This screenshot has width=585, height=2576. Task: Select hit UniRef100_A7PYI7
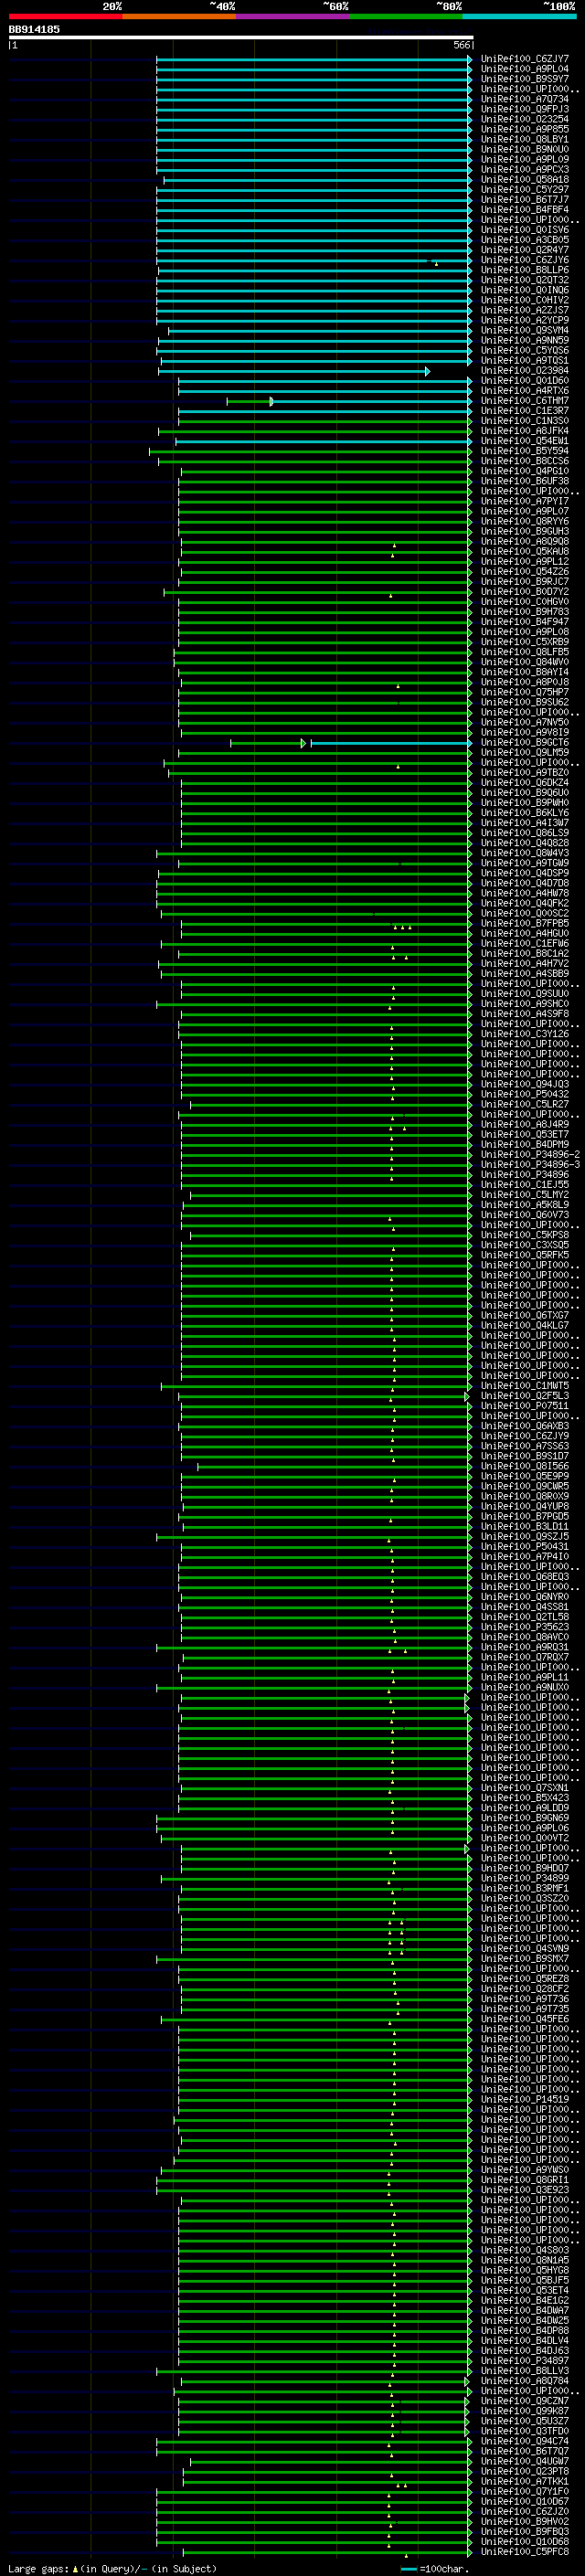pos(524,501)
